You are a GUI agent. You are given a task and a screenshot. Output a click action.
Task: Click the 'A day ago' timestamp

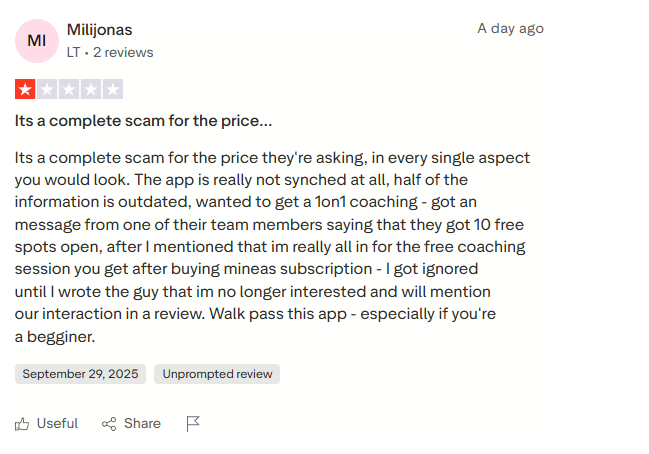(x=510, y=28)
